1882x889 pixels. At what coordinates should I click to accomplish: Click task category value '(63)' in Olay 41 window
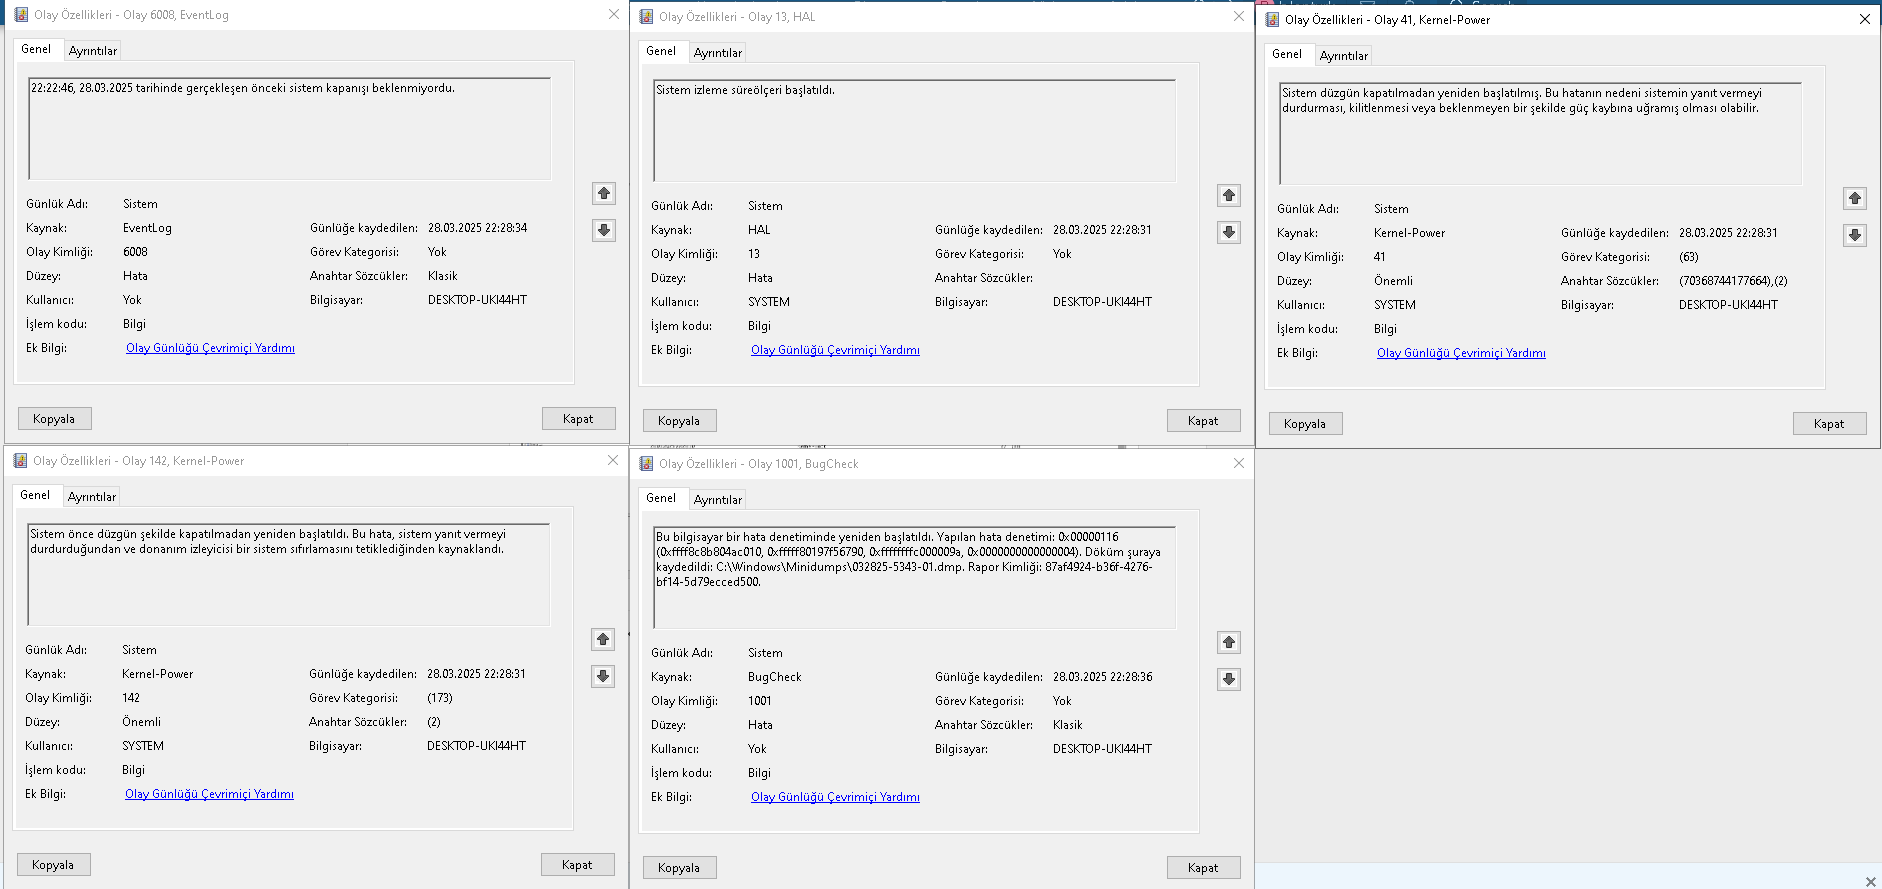[x=1689, y=257]
